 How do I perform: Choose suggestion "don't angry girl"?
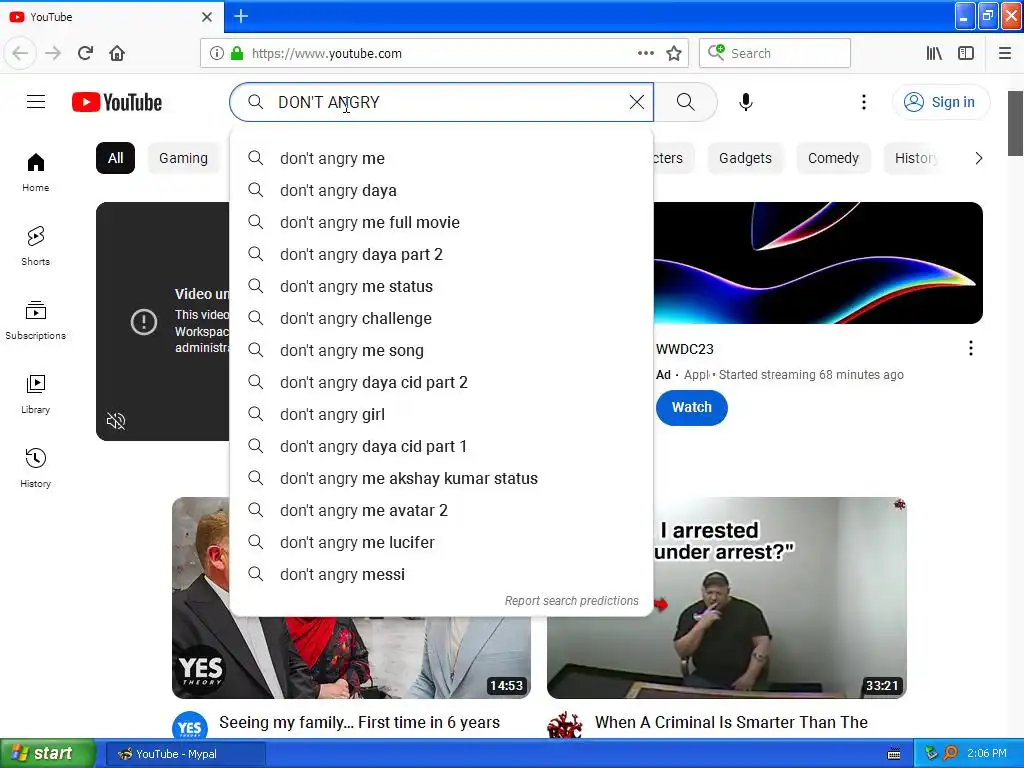click(x=441, y=414)
